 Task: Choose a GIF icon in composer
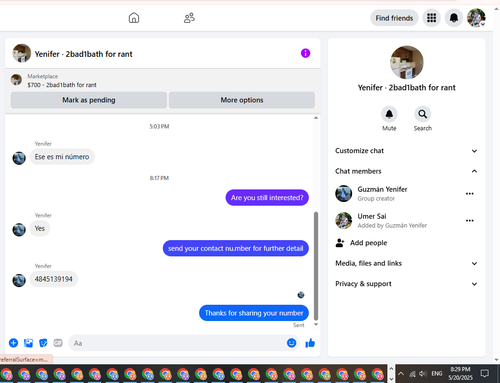58,343
